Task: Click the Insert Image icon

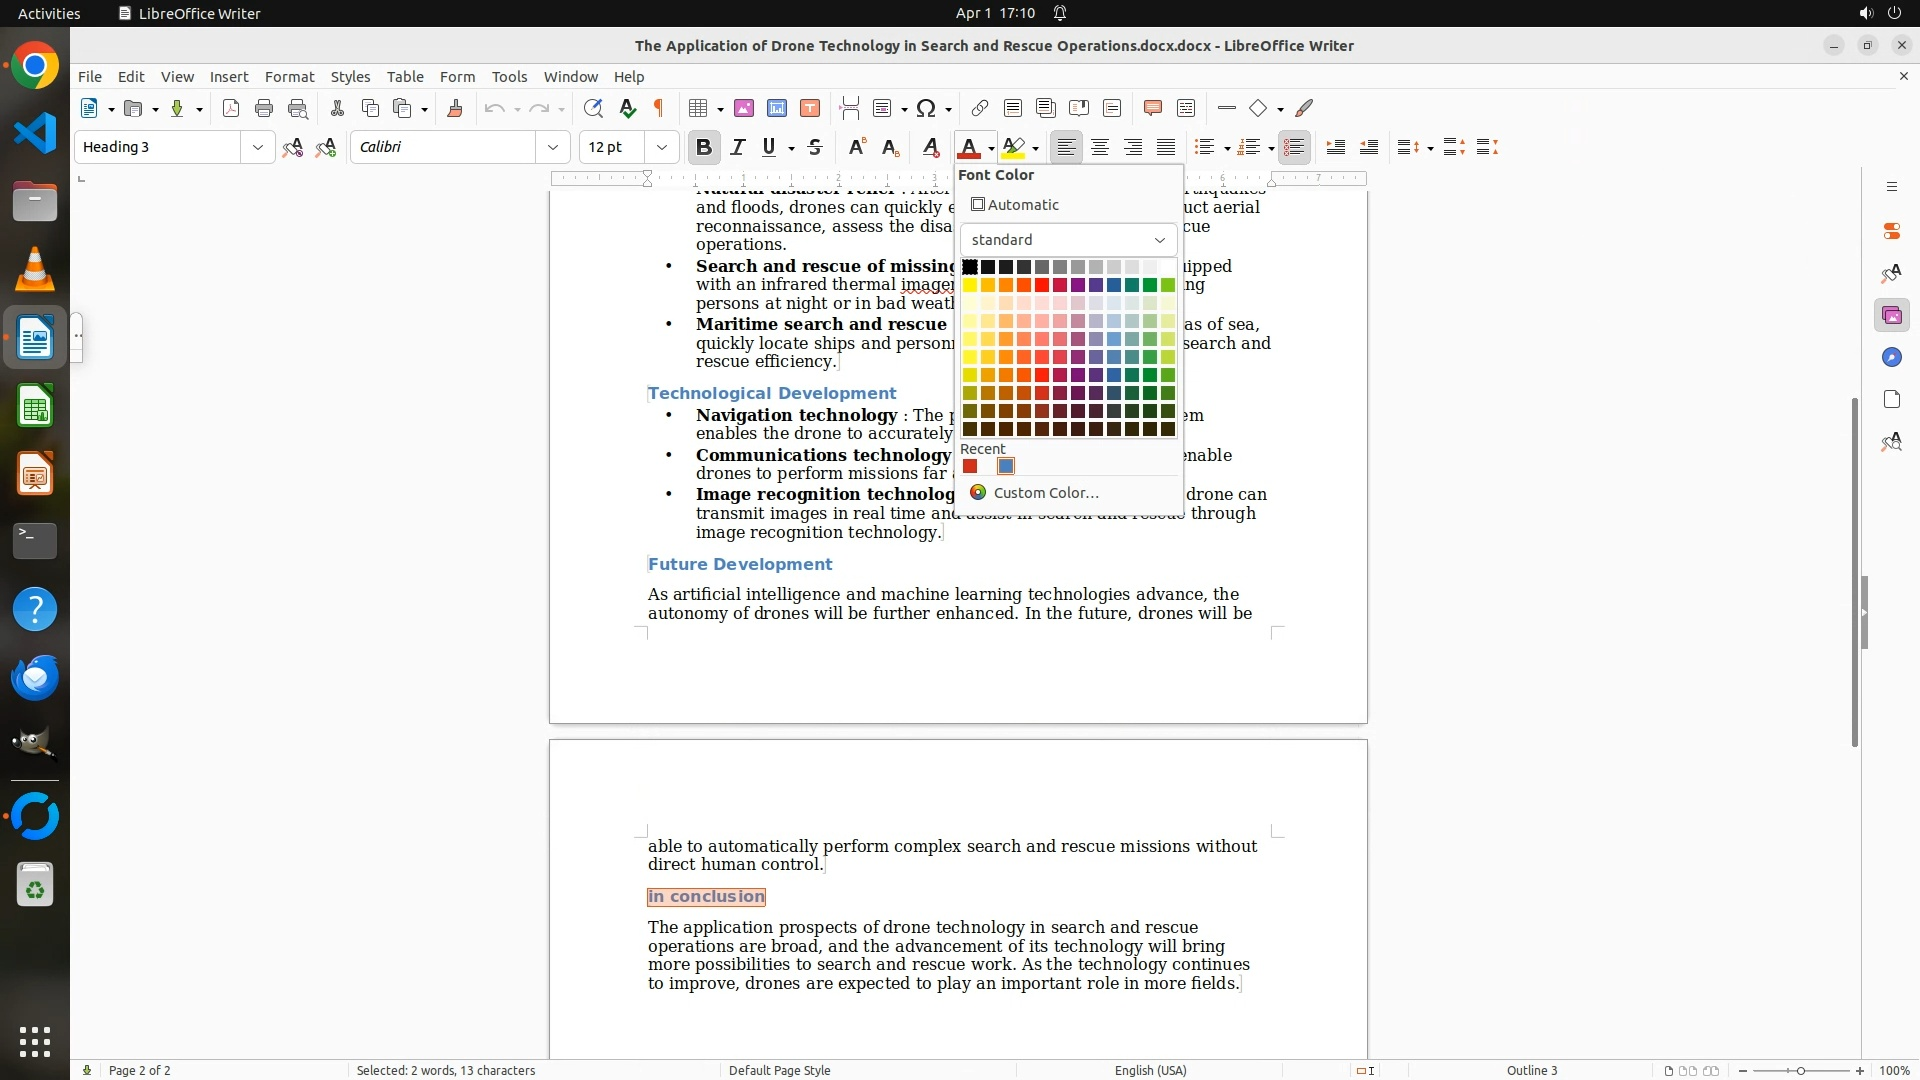Action: [744, 109]
